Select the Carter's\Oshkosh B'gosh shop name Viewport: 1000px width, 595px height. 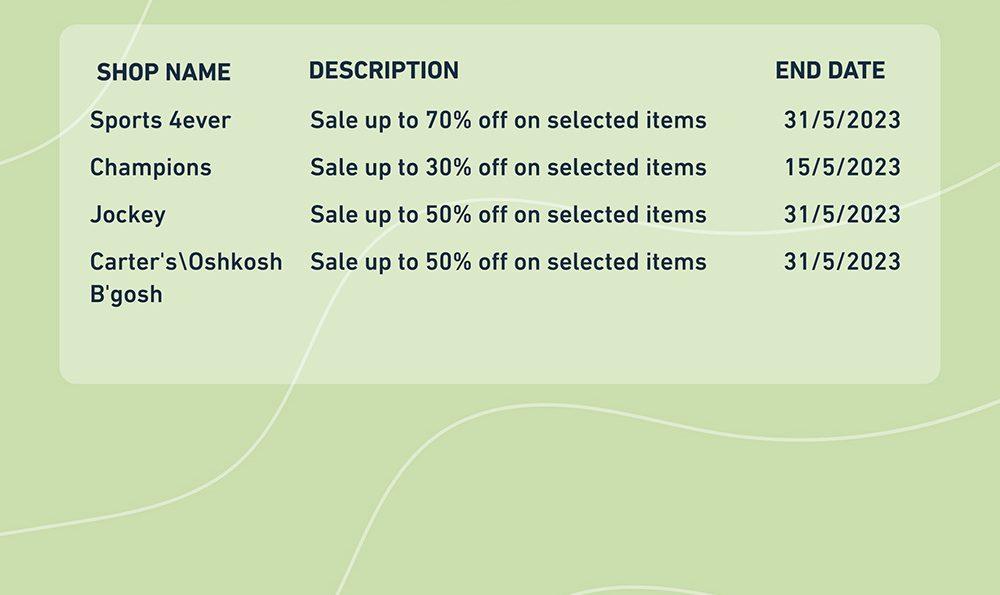point(186,277)
